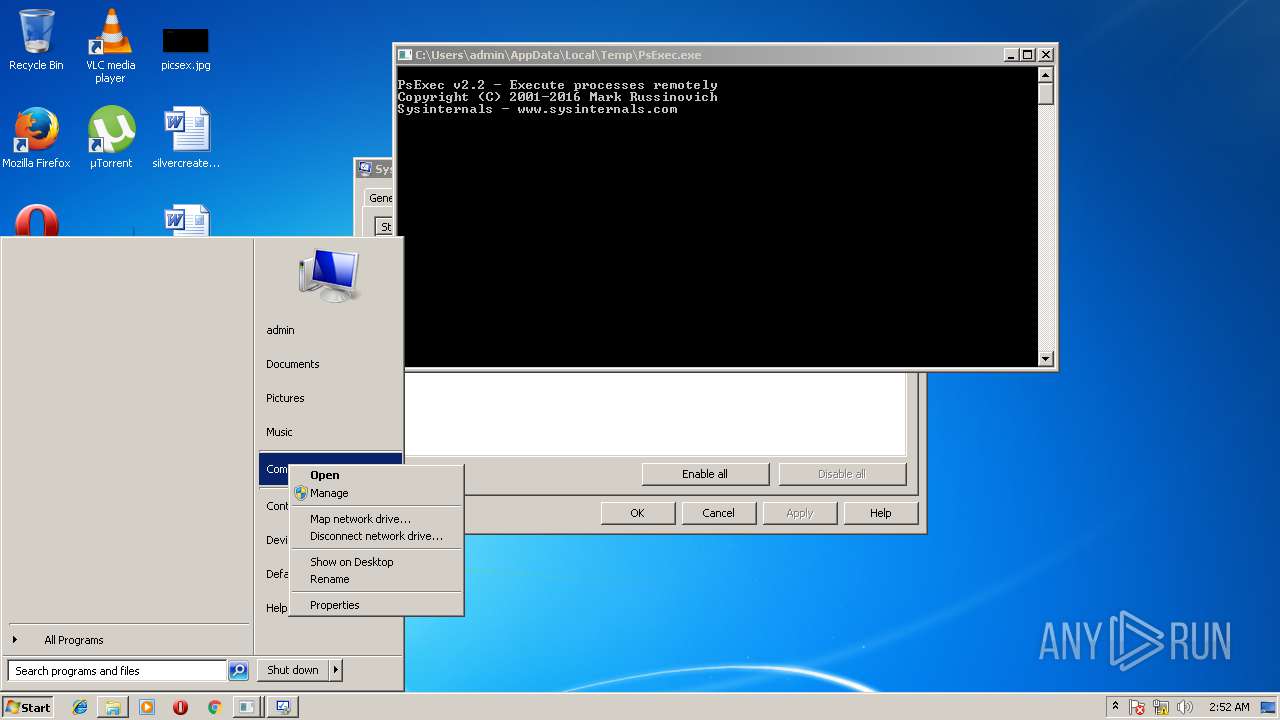Open the Shut down options arrow
This screenshot has width=1280, height=720.
335,670
